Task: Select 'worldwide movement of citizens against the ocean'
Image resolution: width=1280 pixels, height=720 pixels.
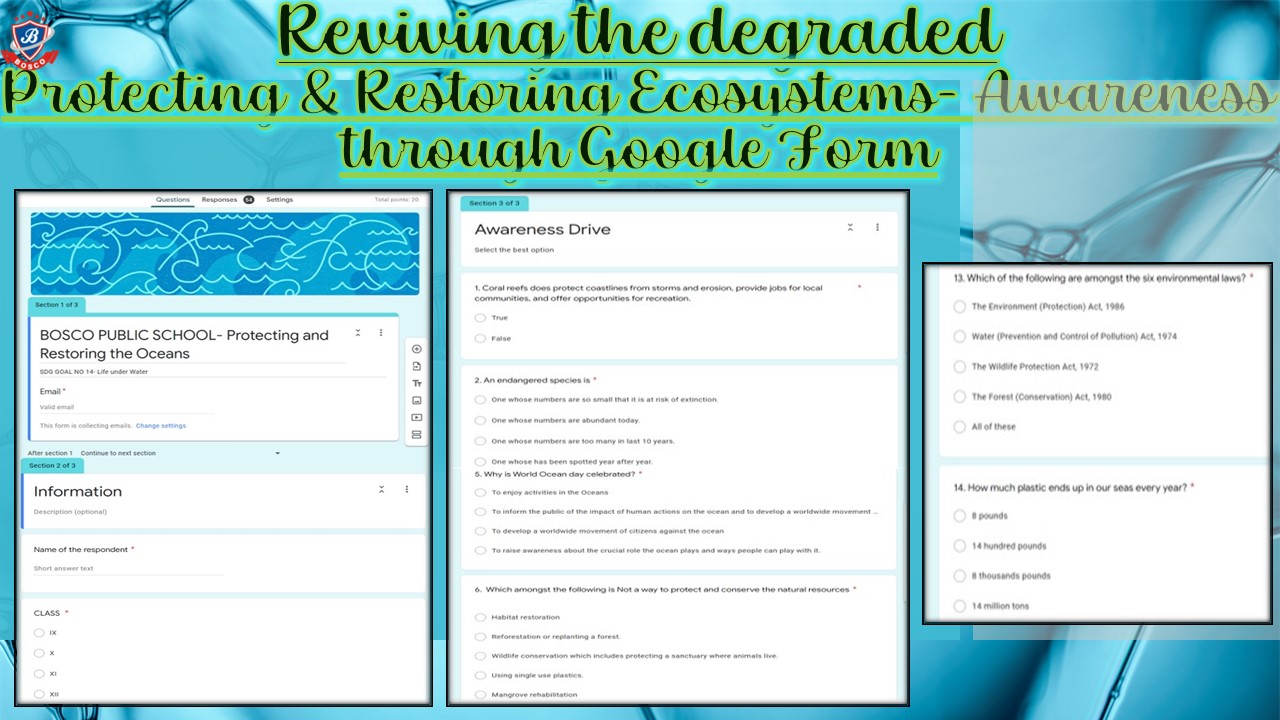Action: [480, 531]
